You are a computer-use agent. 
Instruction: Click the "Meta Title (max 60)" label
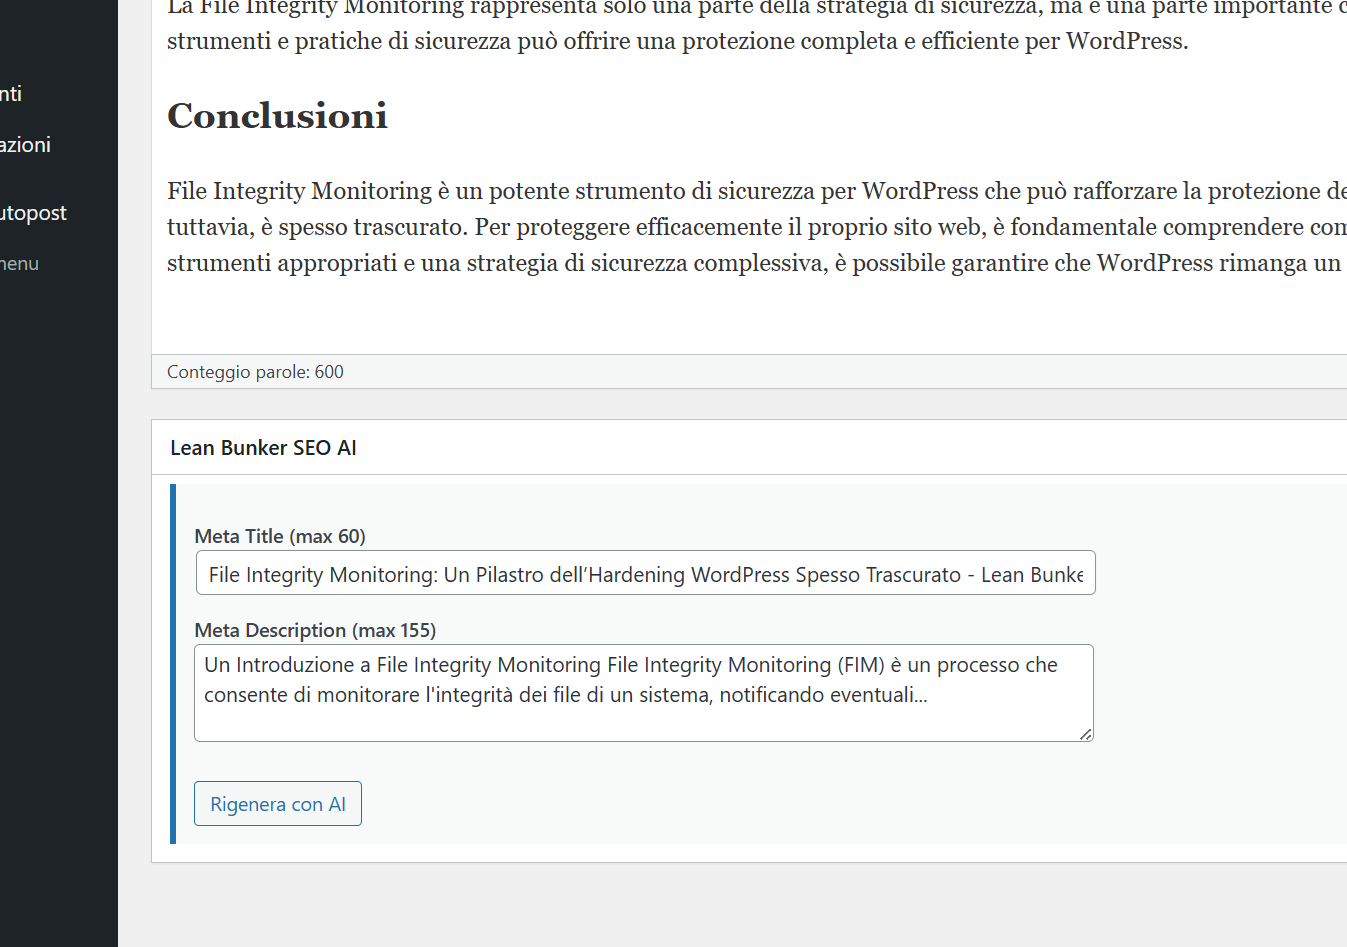(x=280, y=536)
